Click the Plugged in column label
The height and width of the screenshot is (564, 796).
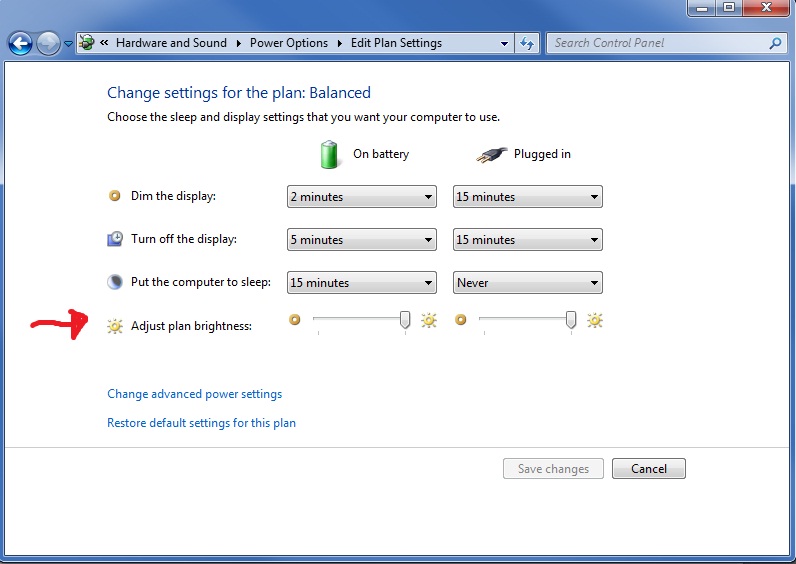tap(542, 154)
